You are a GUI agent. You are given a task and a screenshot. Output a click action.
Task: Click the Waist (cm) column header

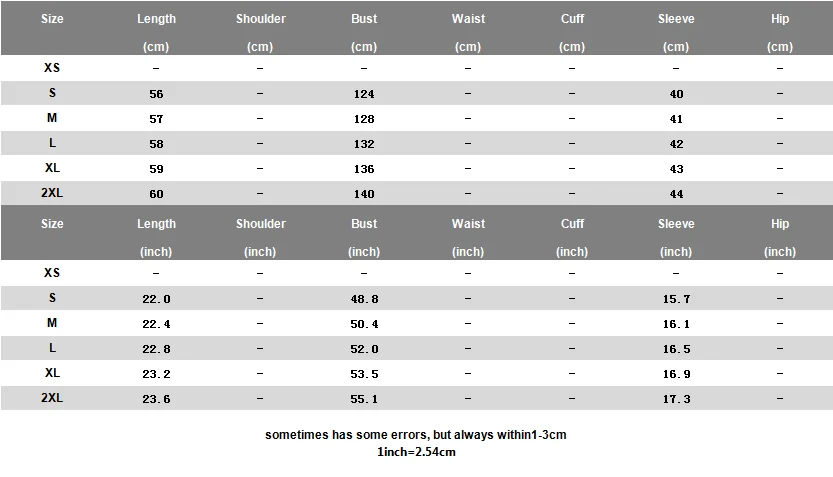pyautogui.click(x=468, y=32)
